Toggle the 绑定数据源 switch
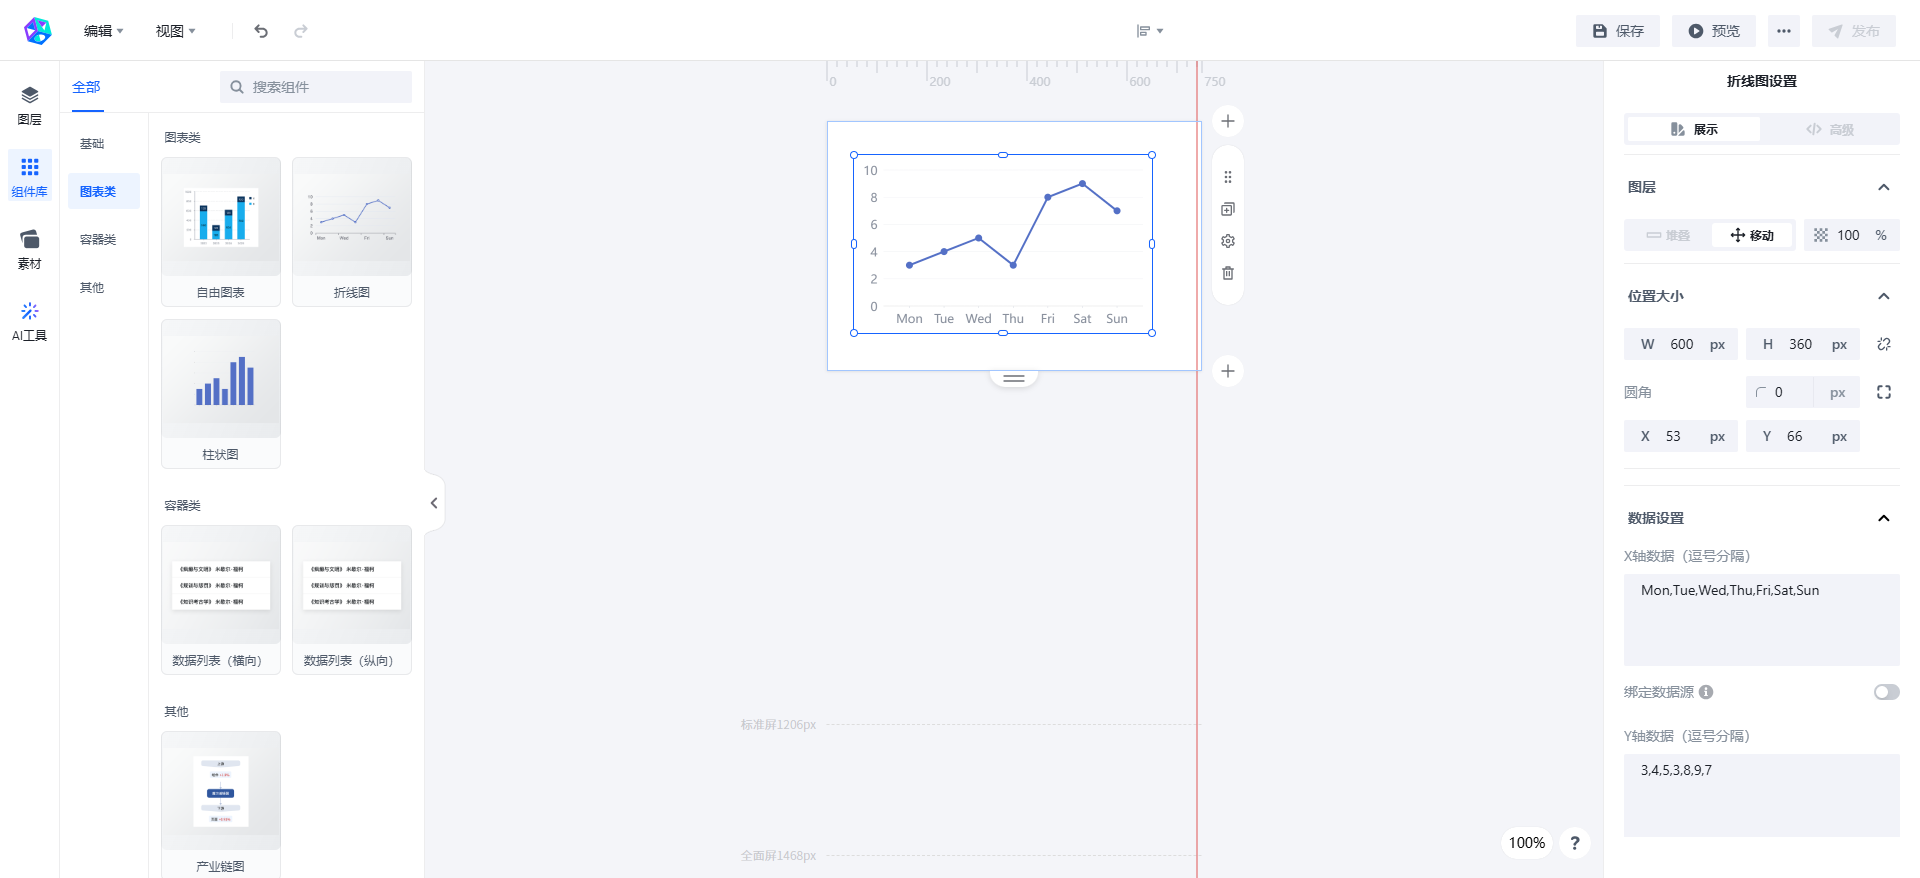This screenshot has height=878, width=1920. [x=1886, y=692]
